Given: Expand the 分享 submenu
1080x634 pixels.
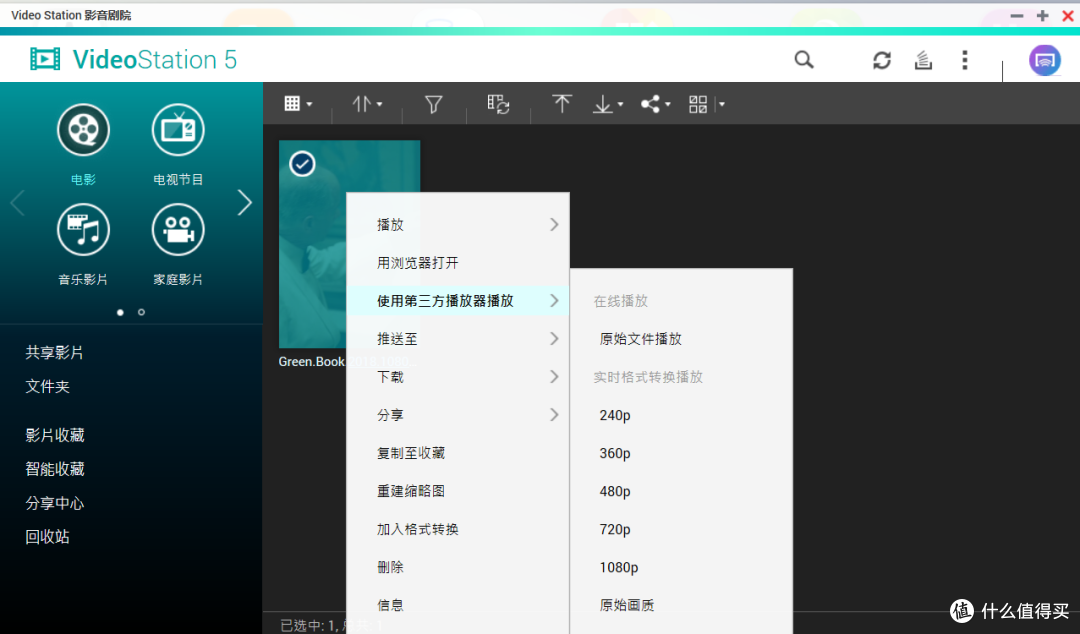Looking at the screenshot, I should point(458,415).
